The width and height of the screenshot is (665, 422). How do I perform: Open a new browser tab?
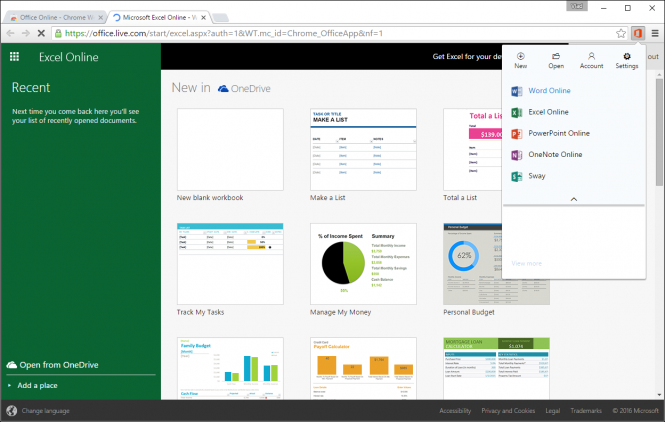(x=220, y=17)
